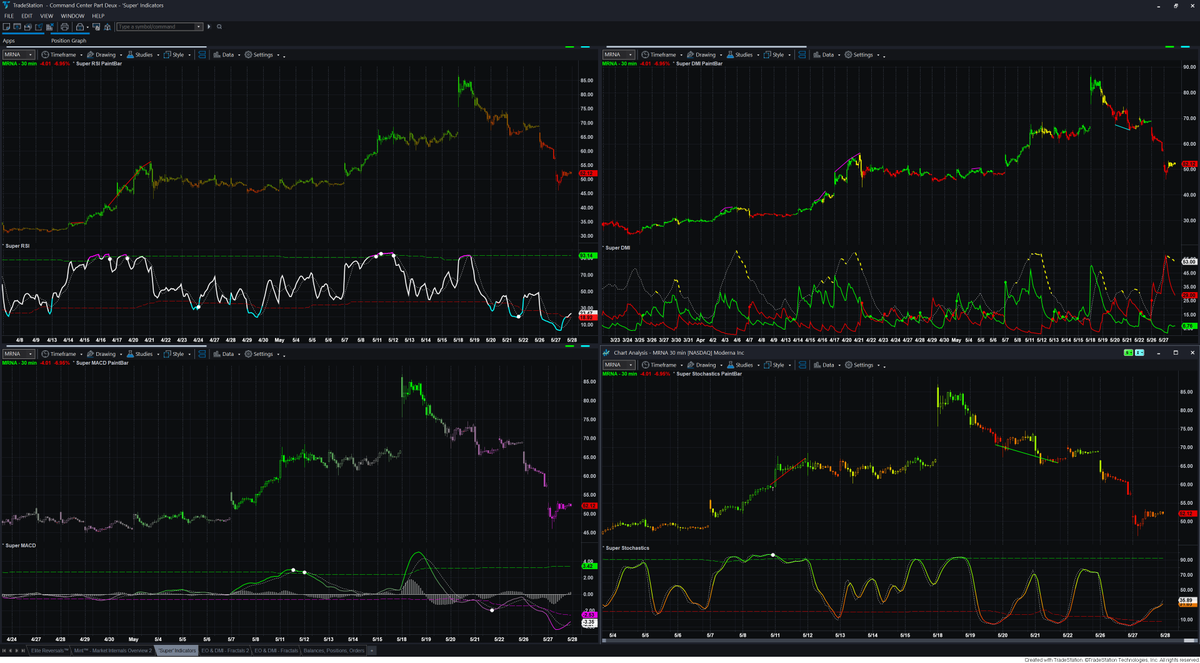The height and width of the screenshot is (663, 1200).
Task: Open Settings in Super MACD chart
Action: coord(261,354)
